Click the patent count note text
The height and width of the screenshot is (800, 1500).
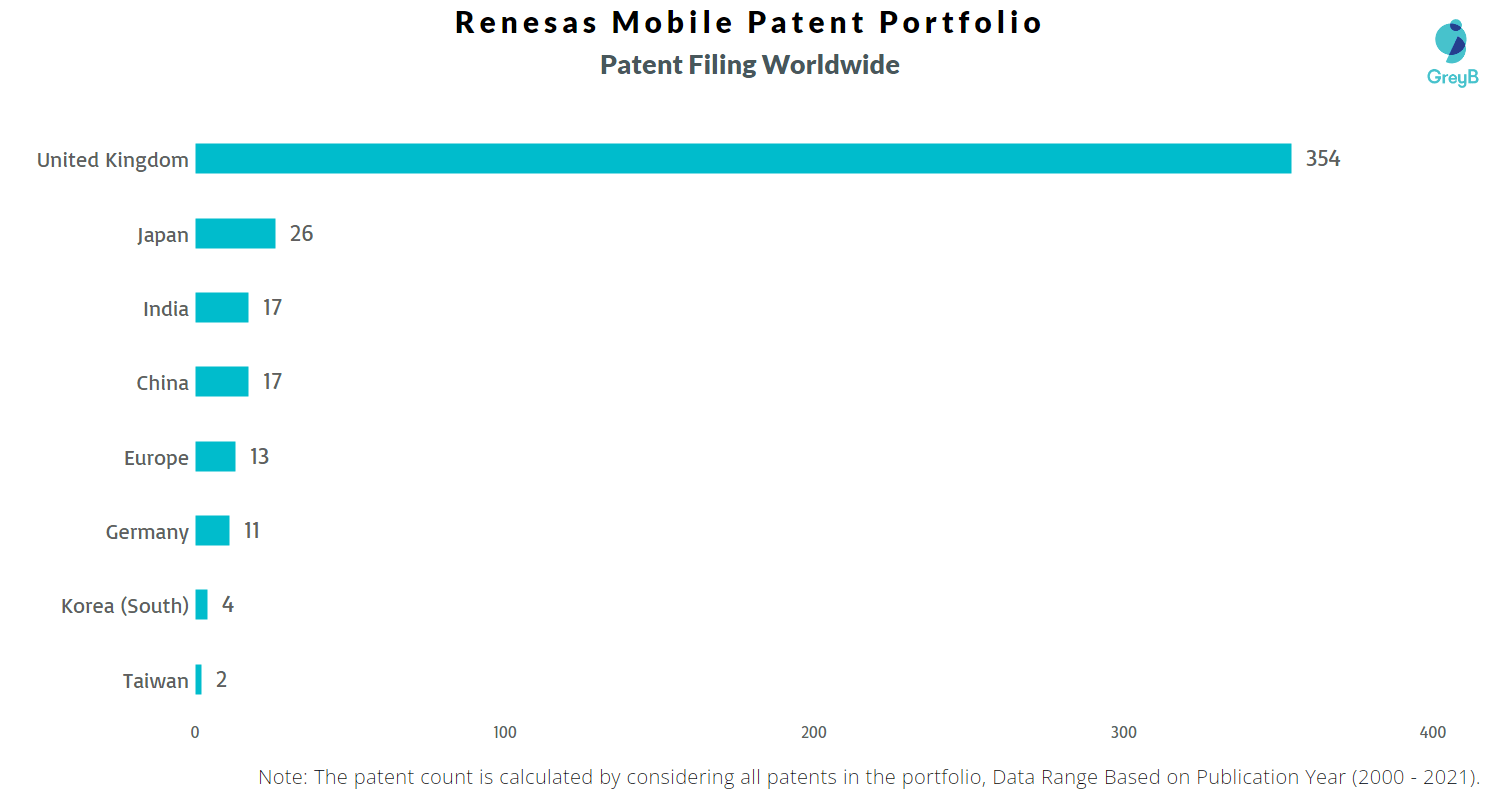[x=869, y=777]
